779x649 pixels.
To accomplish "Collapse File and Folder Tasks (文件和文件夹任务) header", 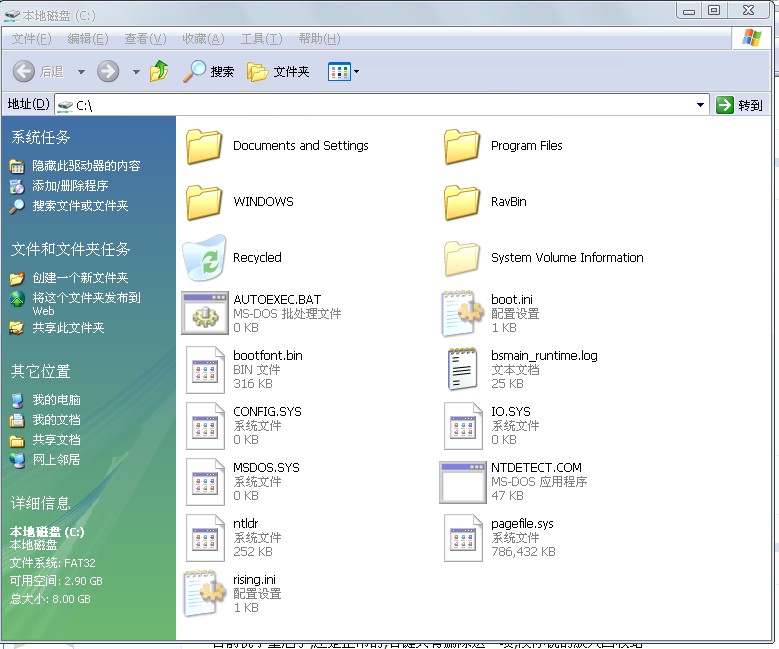I will point(70,249).
